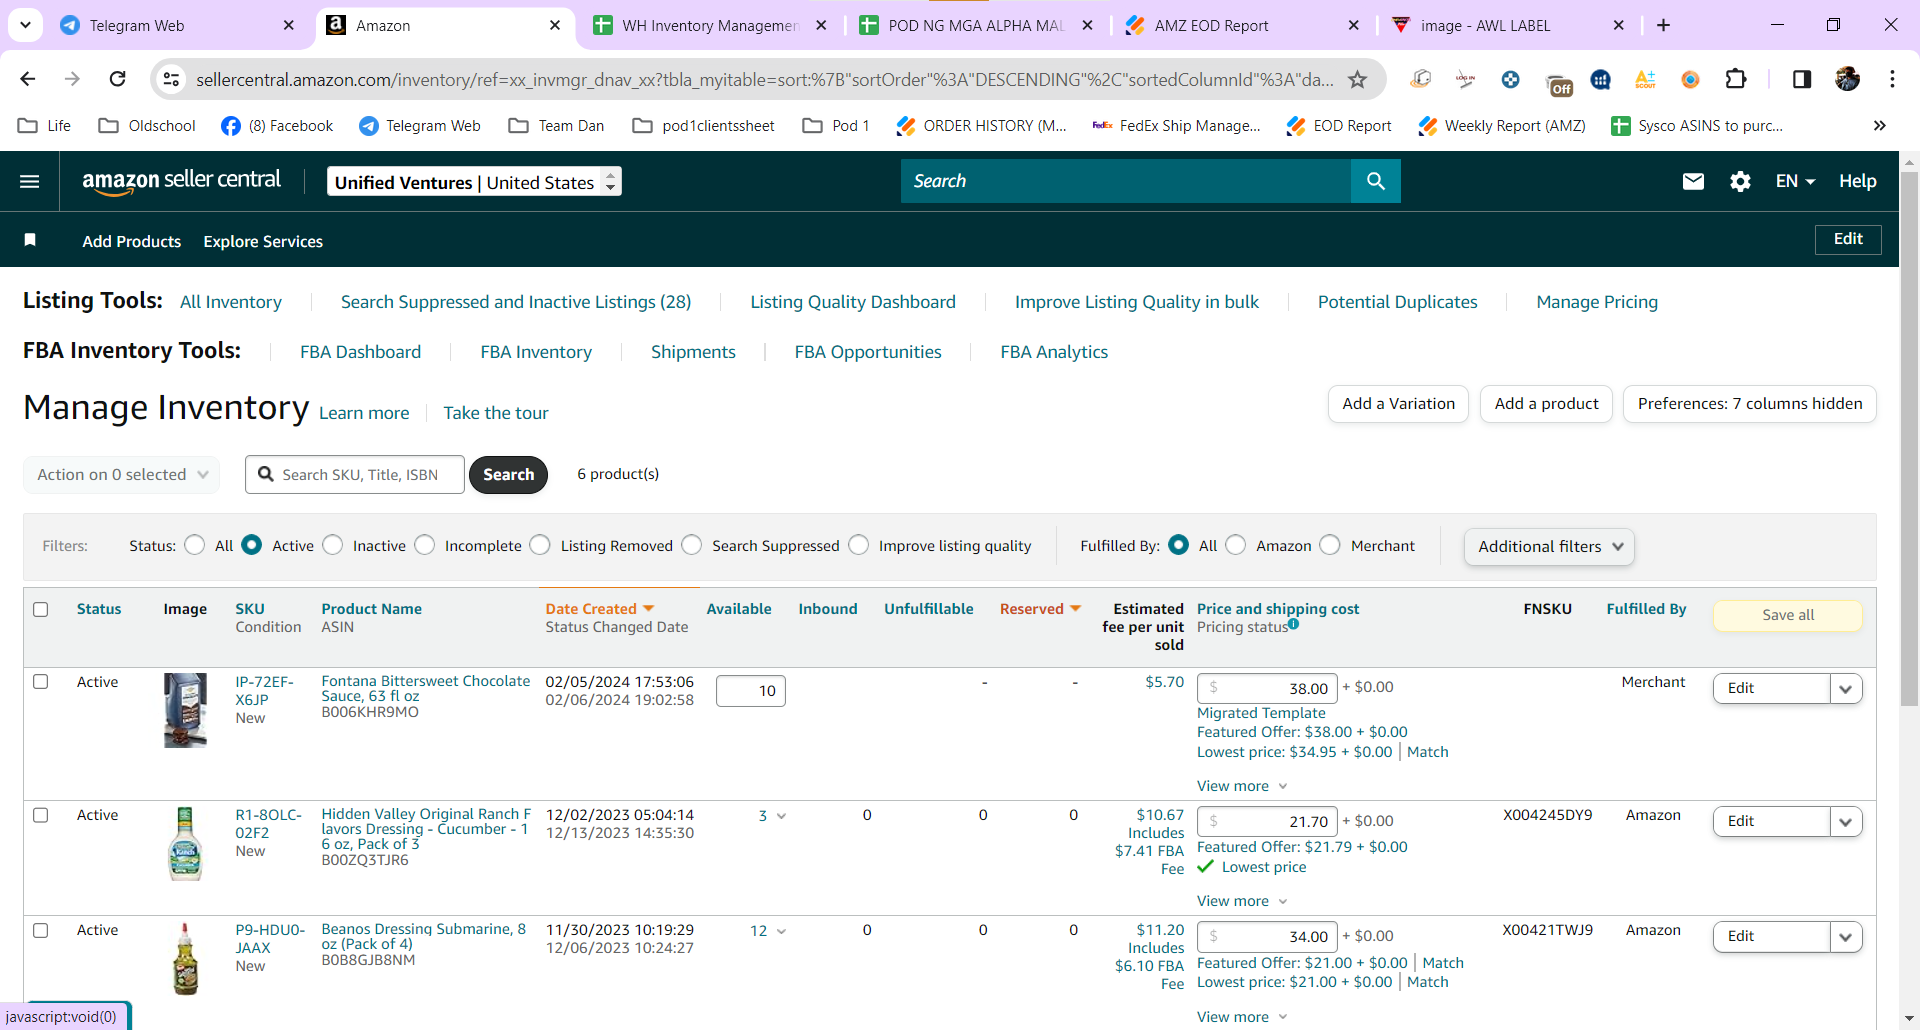Reload the page with refresh icon
1920x1030 pixels.
[x=118, y=79]
